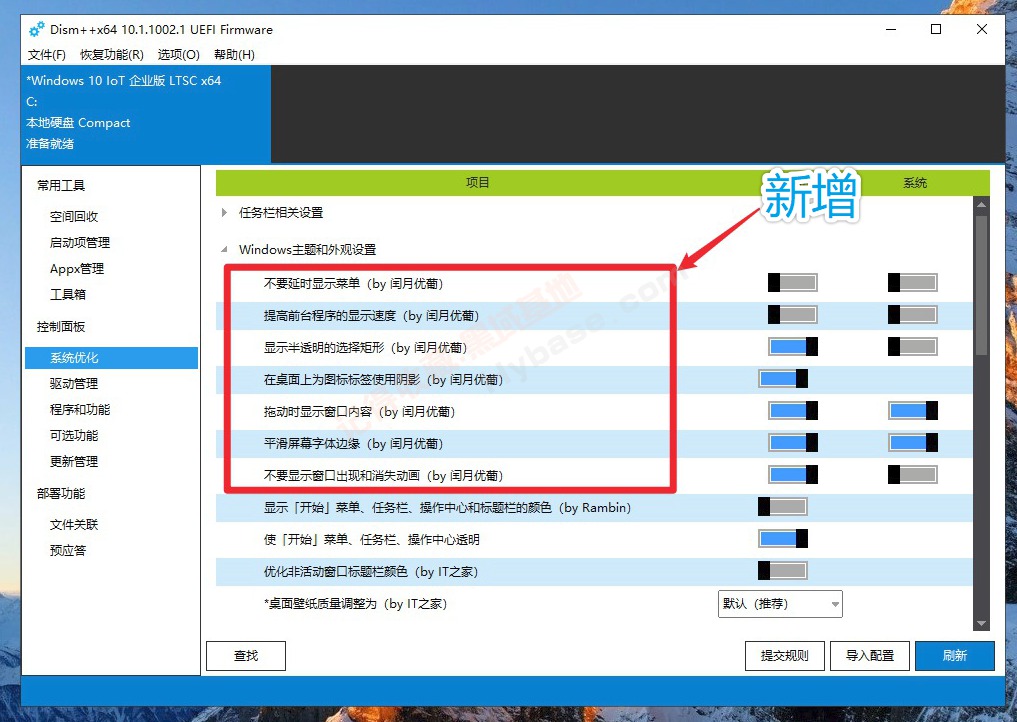The height and width of the screenshot is (722, 1017).
Task: Toggle 不要延时显示菜单 in 系统 column
Action: 913,282
